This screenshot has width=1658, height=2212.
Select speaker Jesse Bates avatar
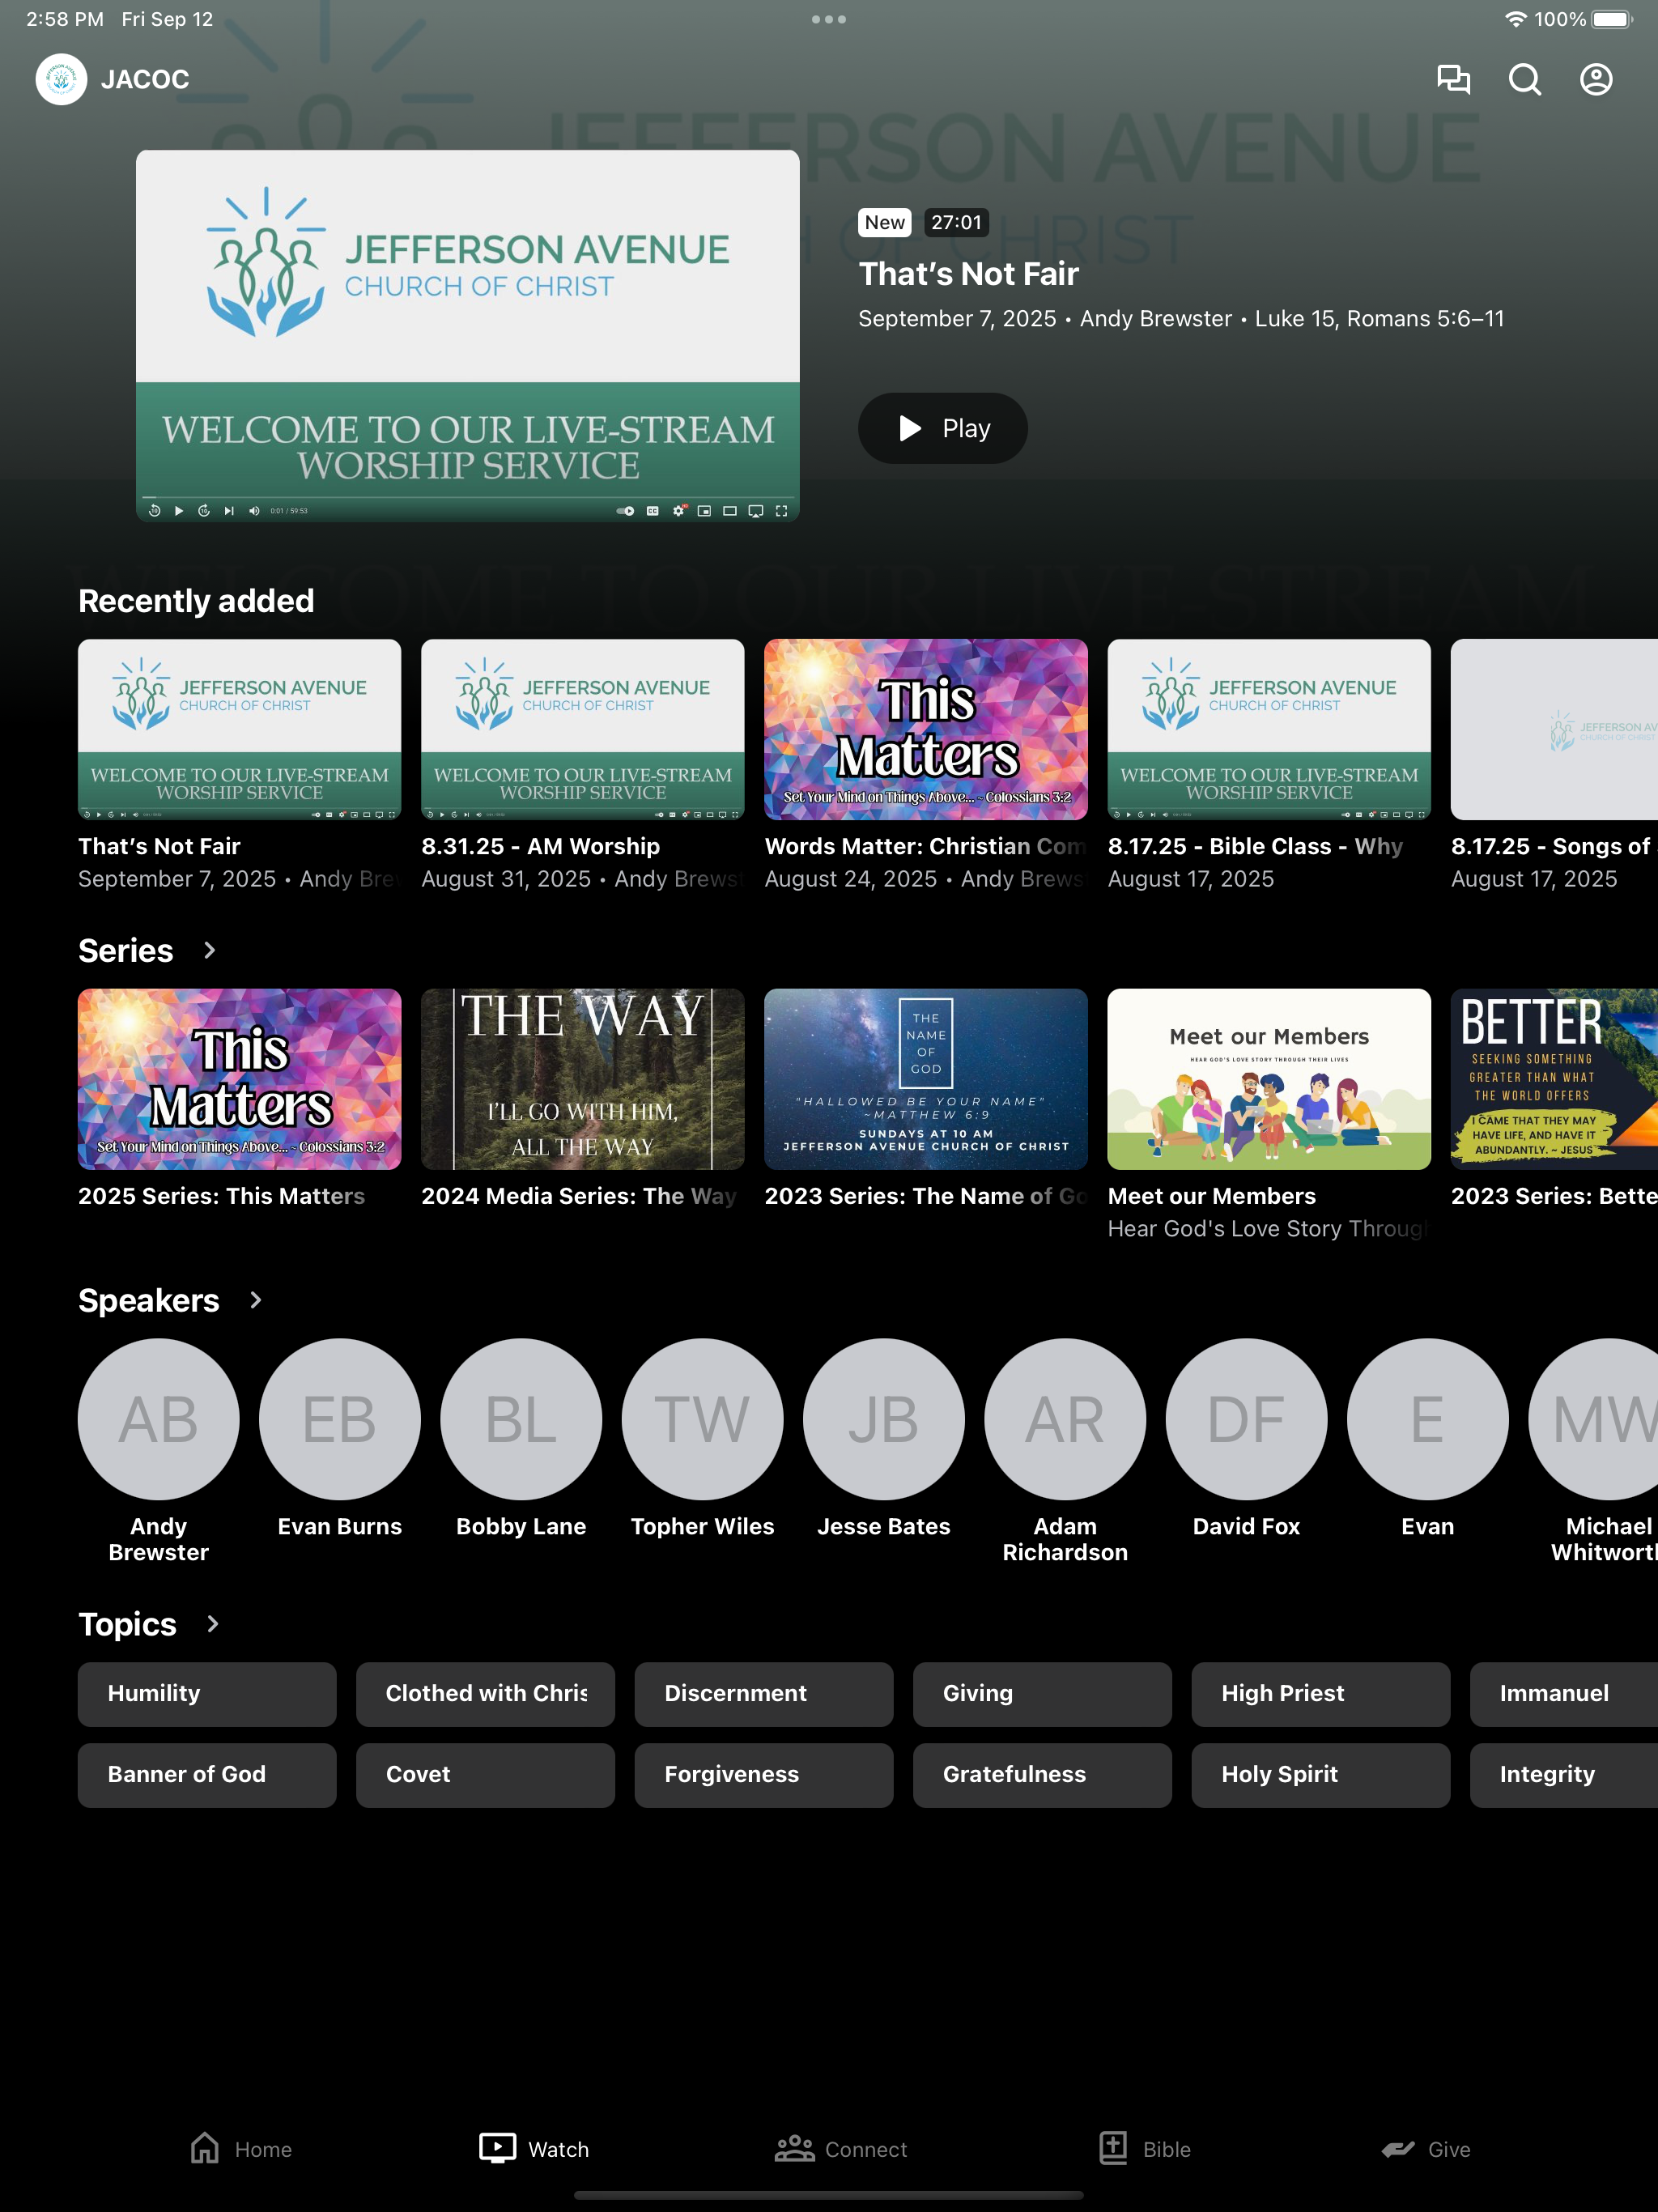point(884,1419)
